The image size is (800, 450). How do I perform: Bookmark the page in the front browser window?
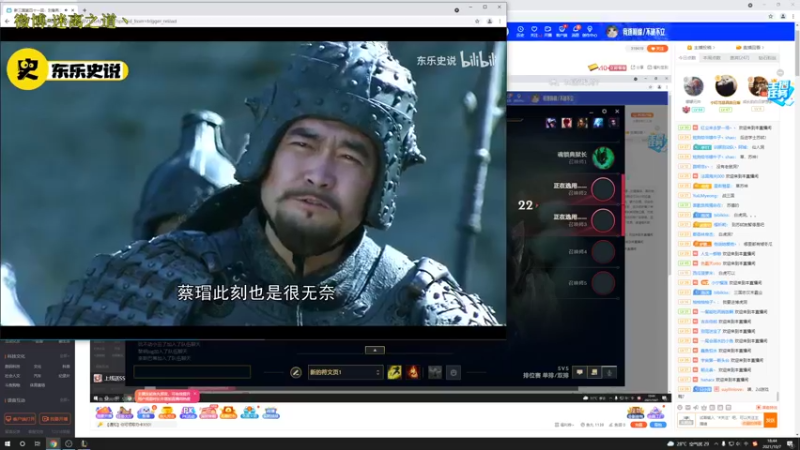click(x=477, y=21)
